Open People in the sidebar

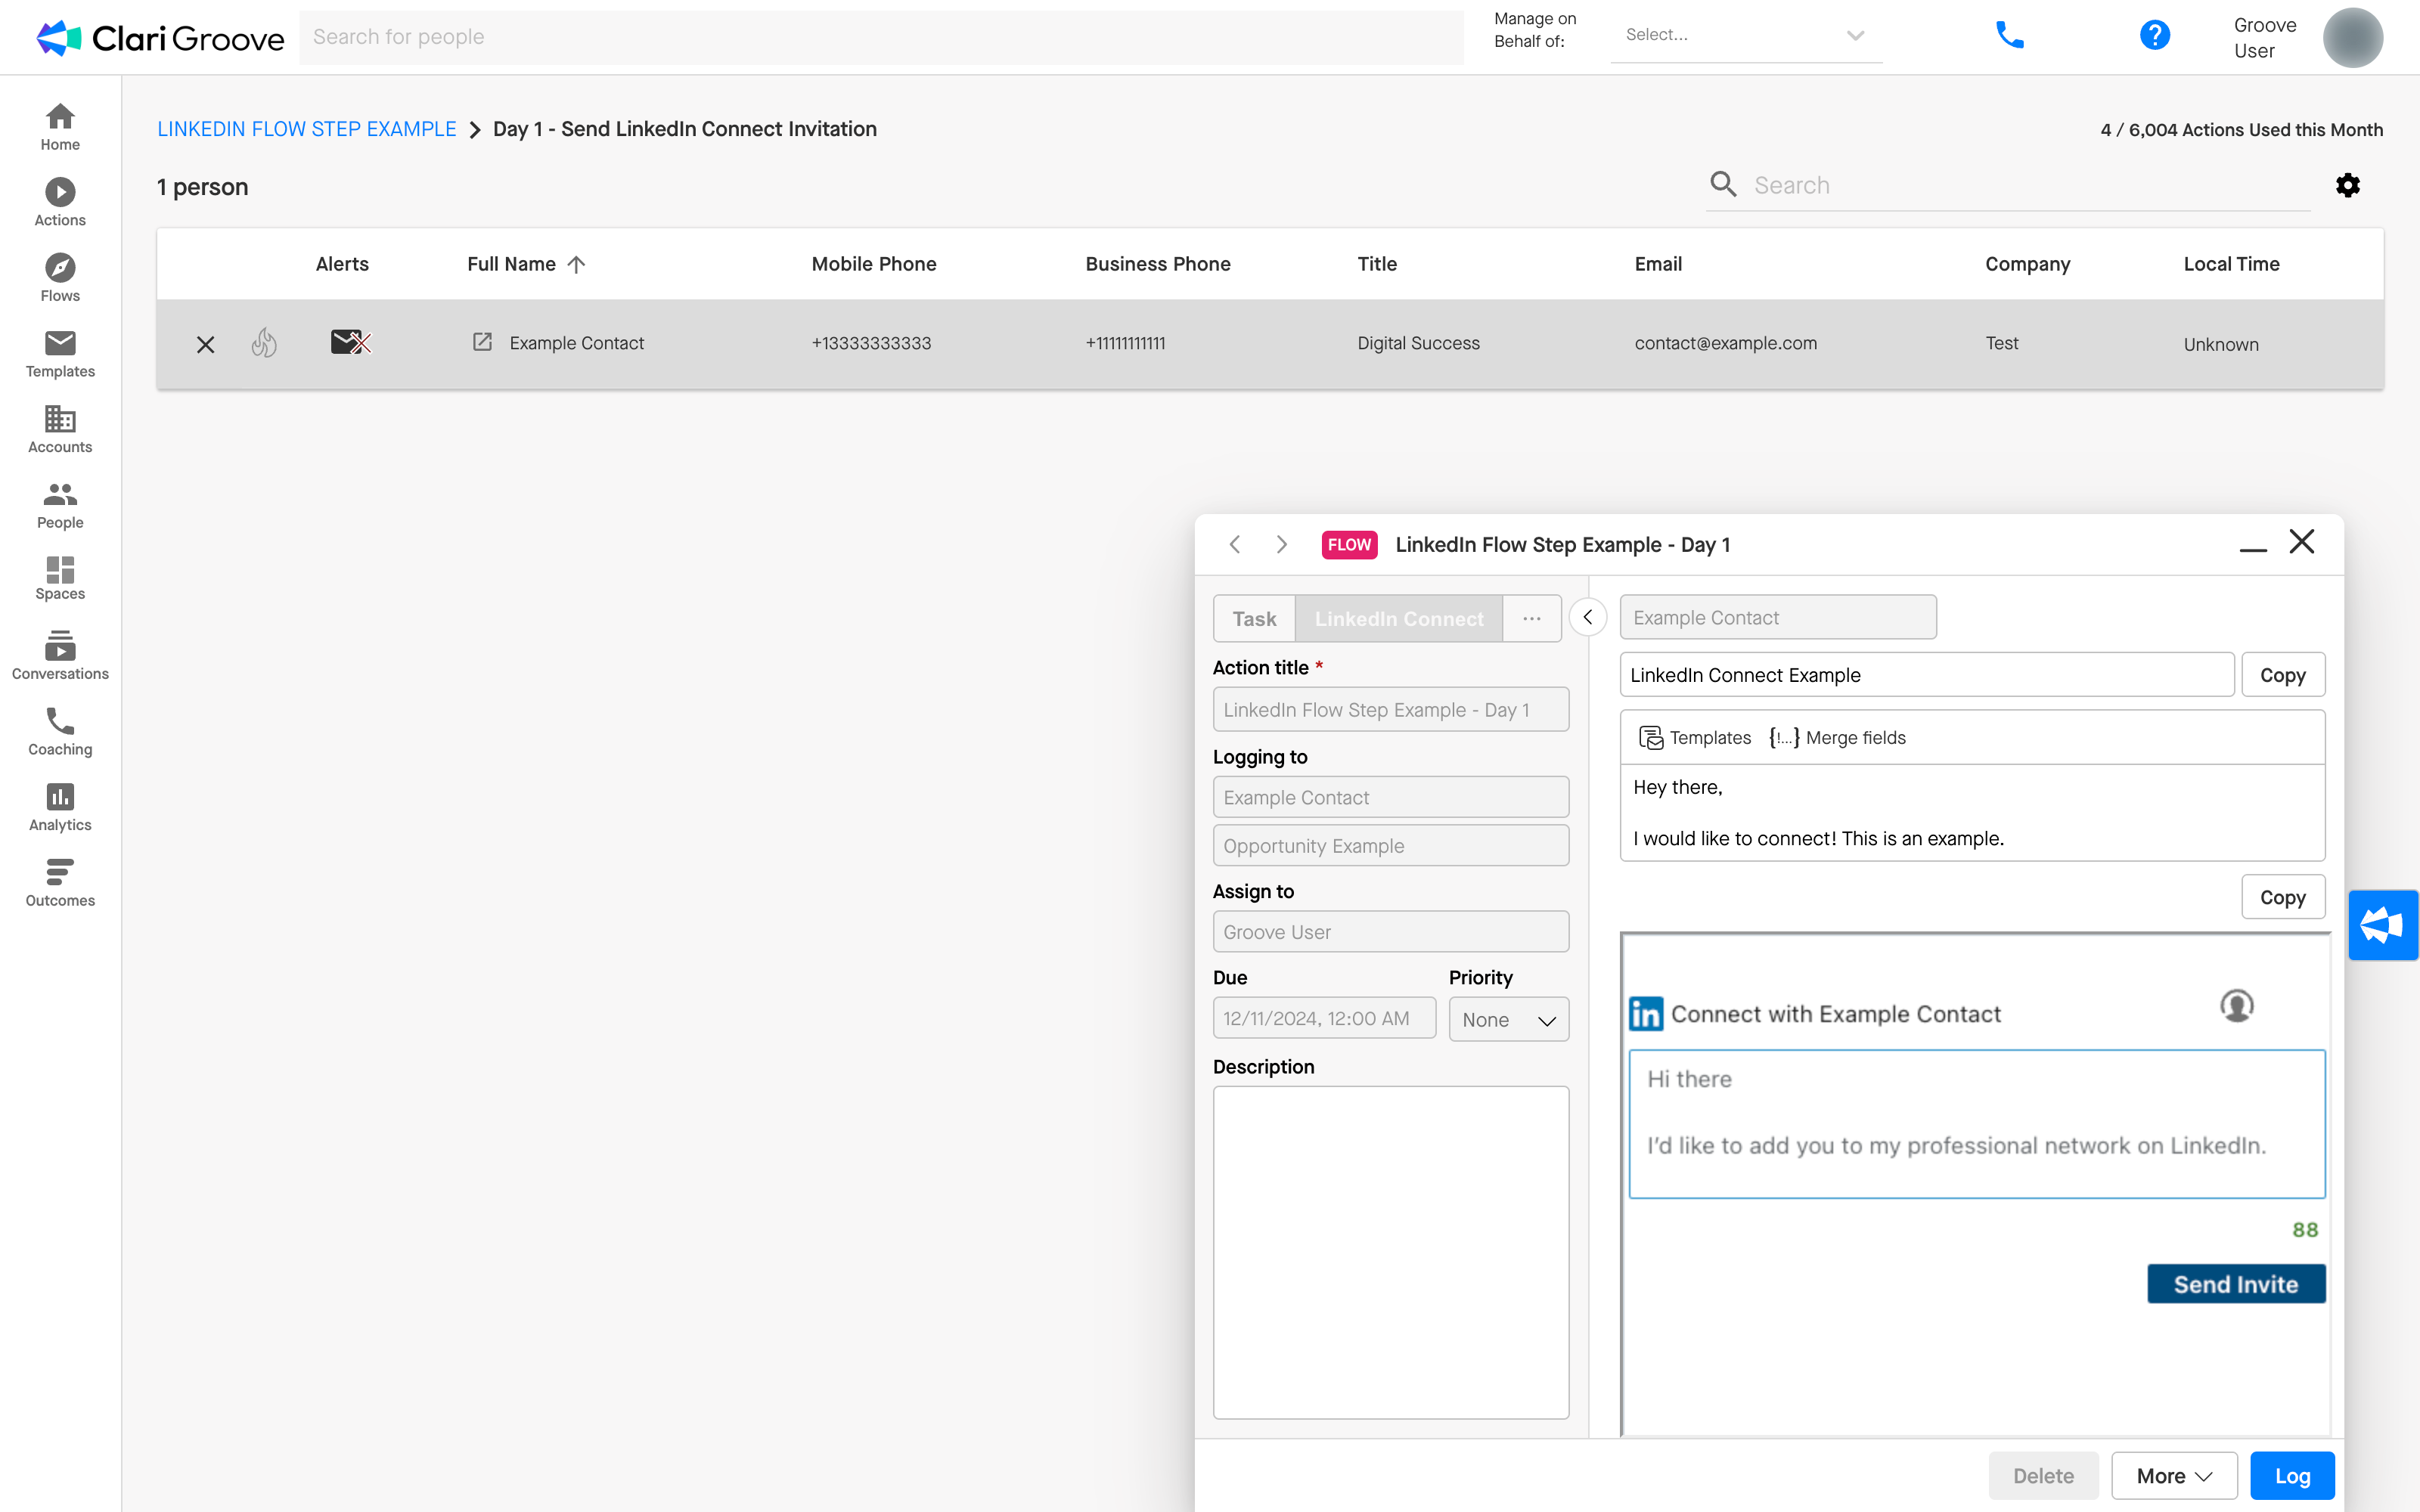coord(60,506)
